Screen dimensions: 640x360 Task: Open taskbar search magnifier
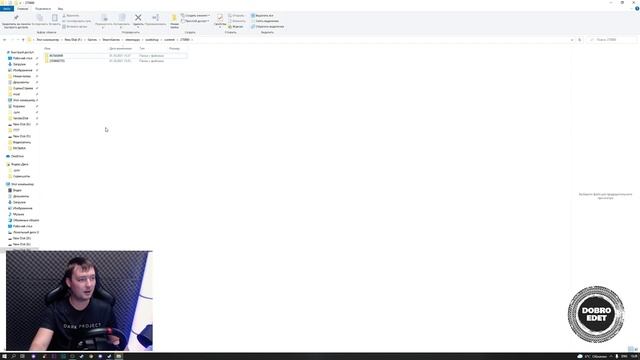[13, 356]
